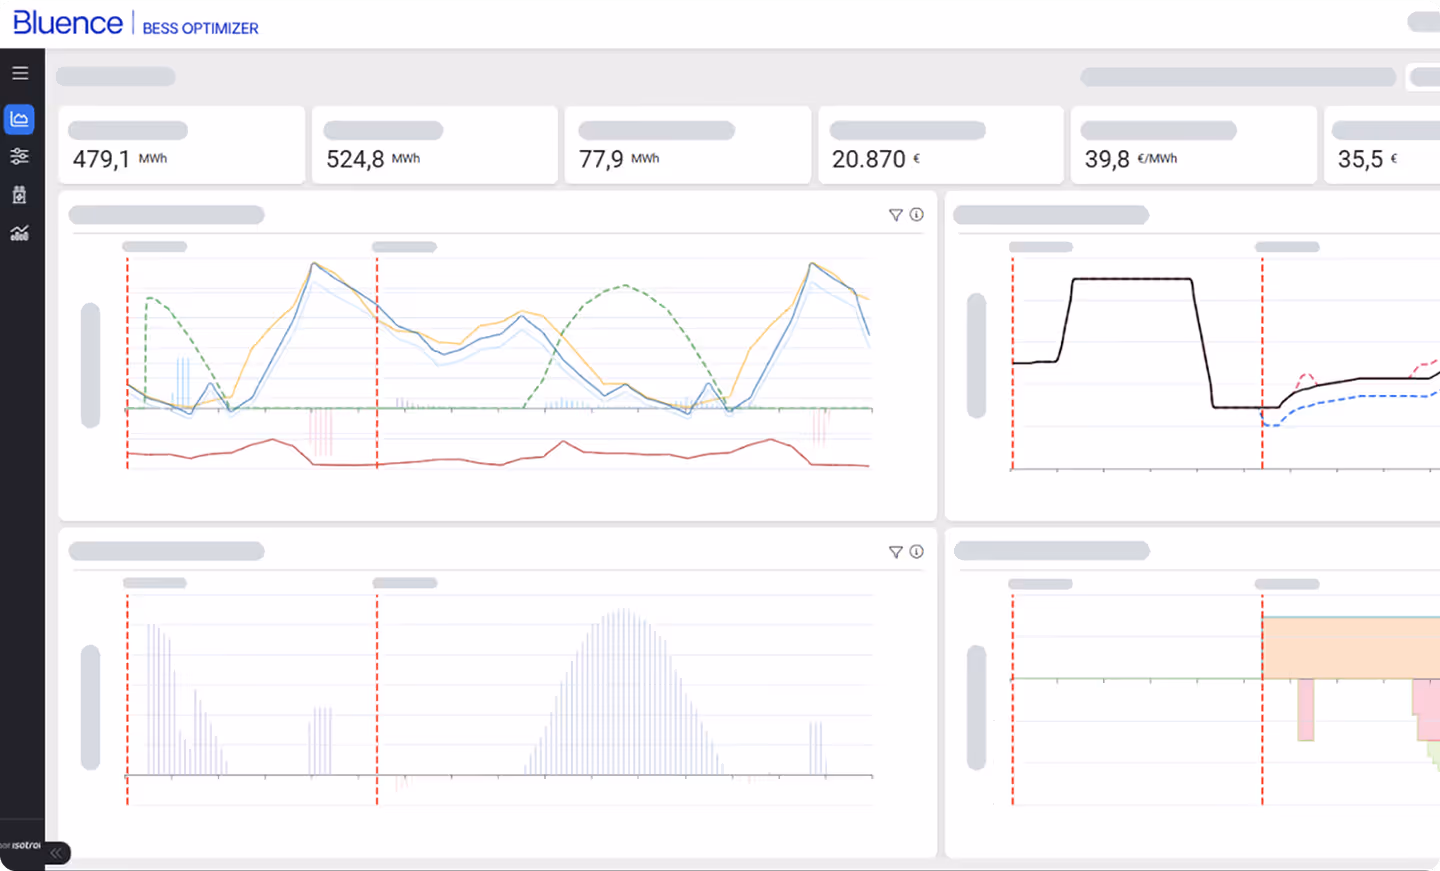This screenshot has height=871, width=1440.
Task: Open the BESS OPTIMIZER title link
Action: (200, 28)
